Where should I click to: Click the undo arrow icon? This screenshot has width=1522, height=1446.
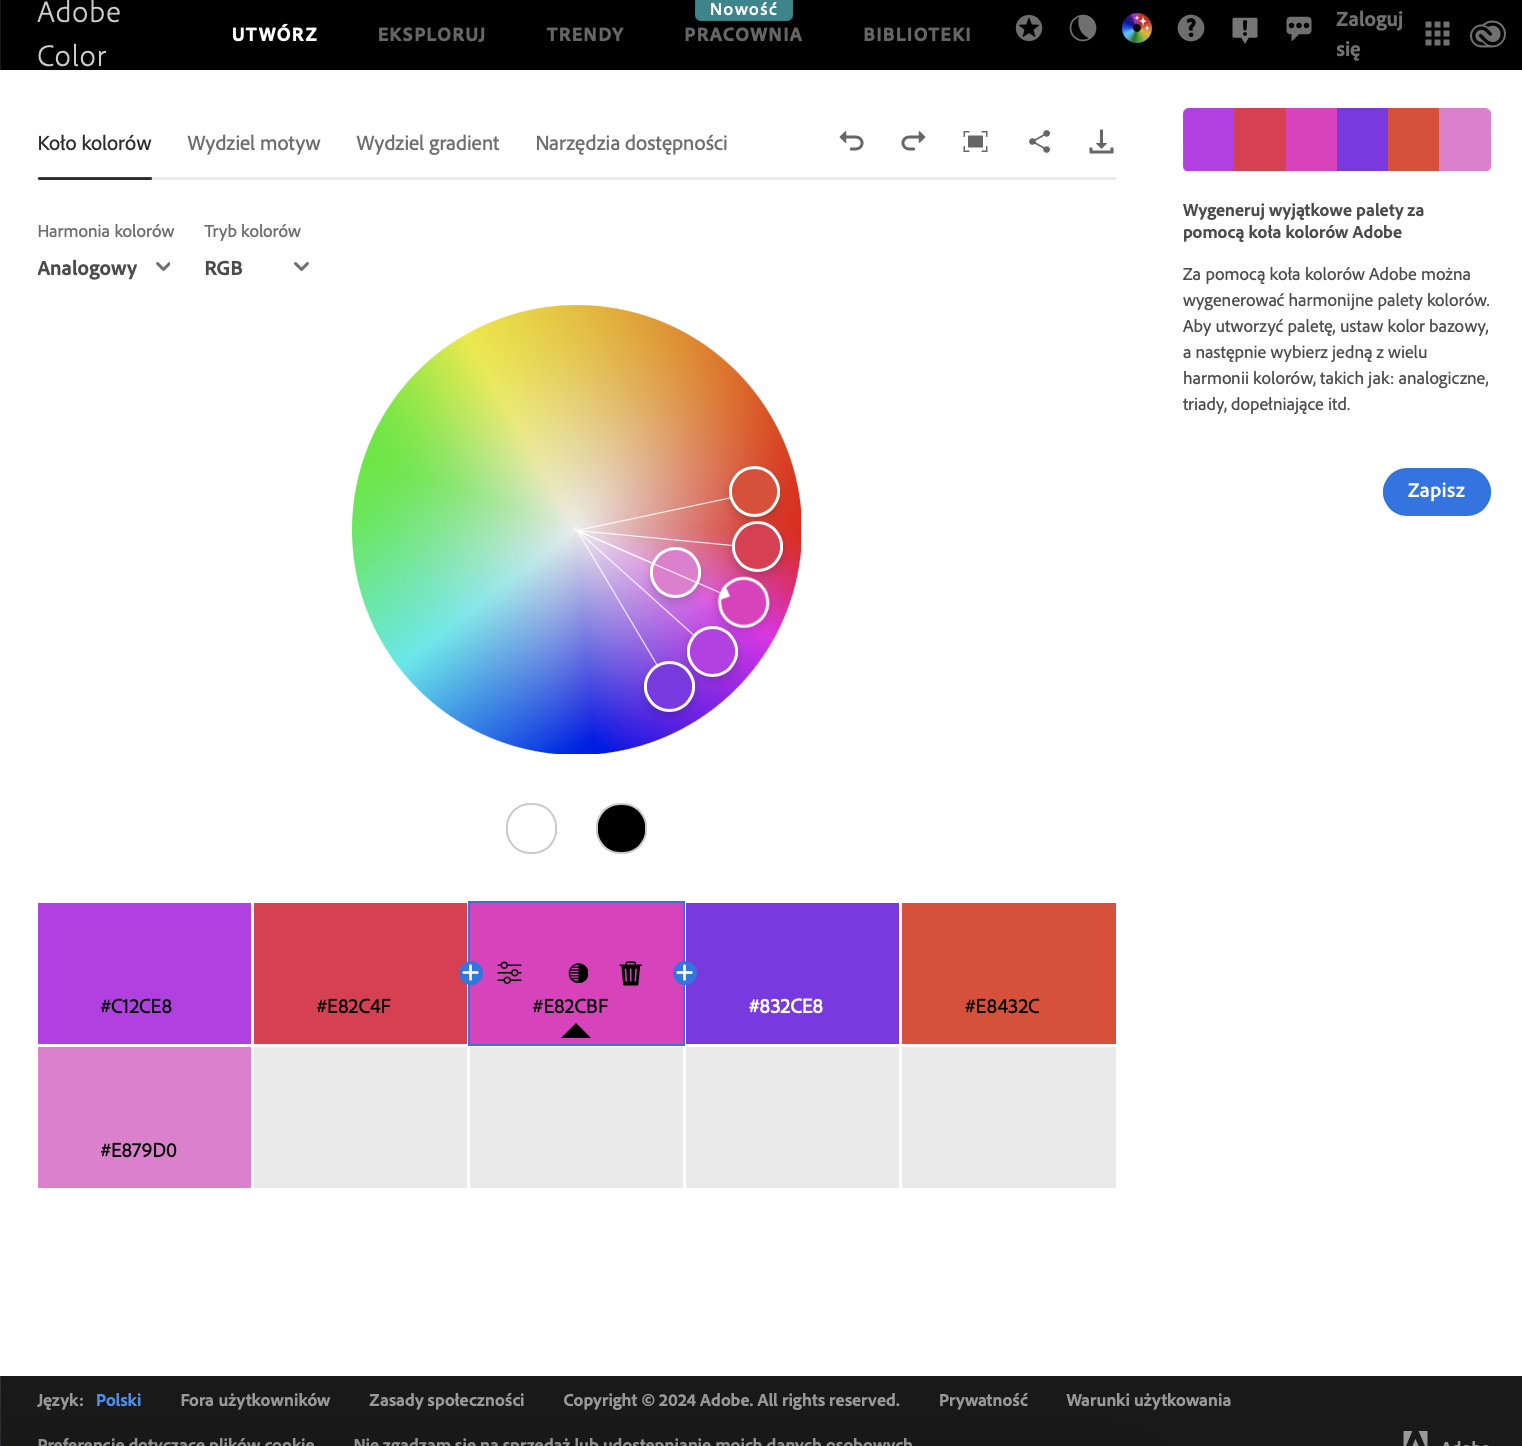(851, 142)
